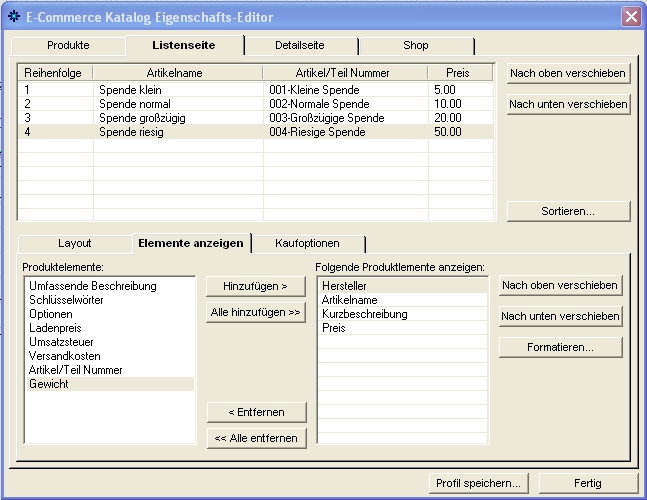Close the Eigenschafts-Editor window
The height and width of the screenshot is (500, 647).
(630, 17)
